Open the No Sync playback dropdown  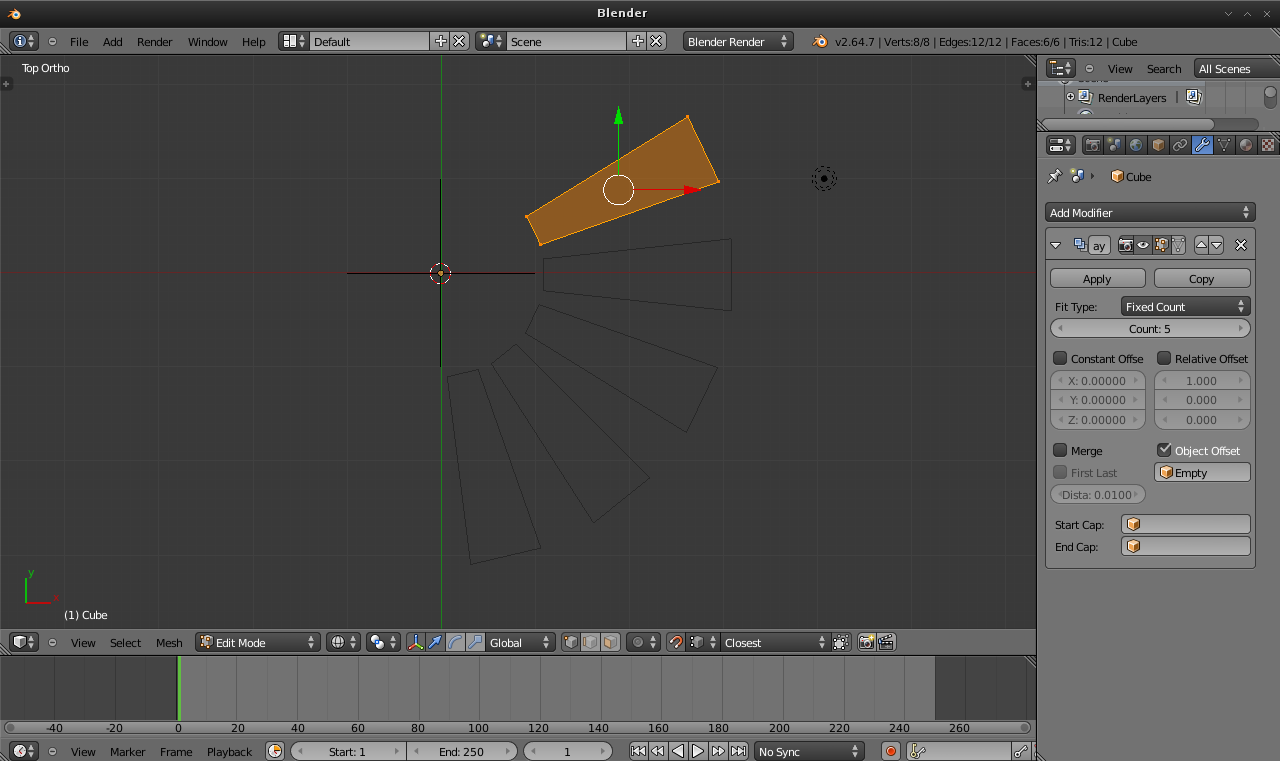[809, 751]
